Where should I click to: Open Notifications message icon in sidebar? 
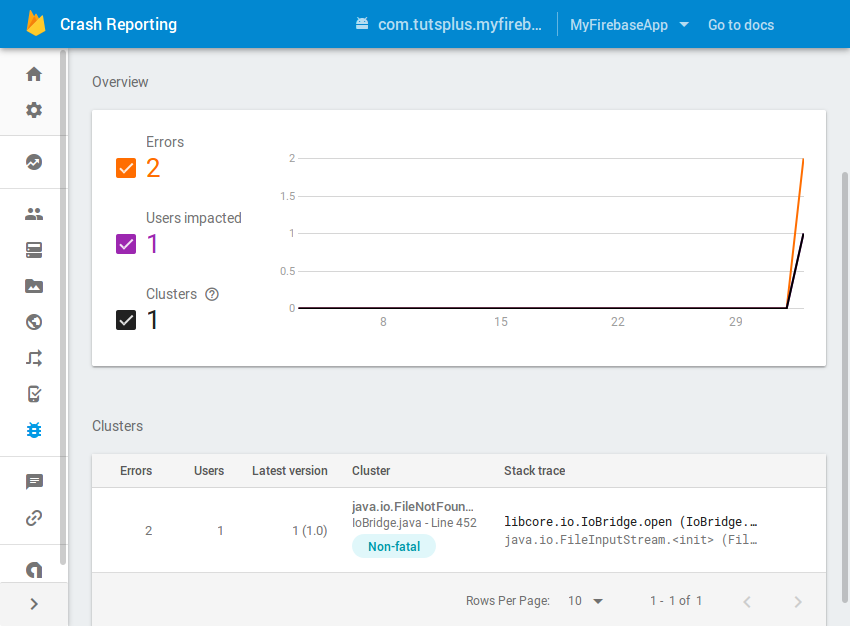tap(34, 481)
